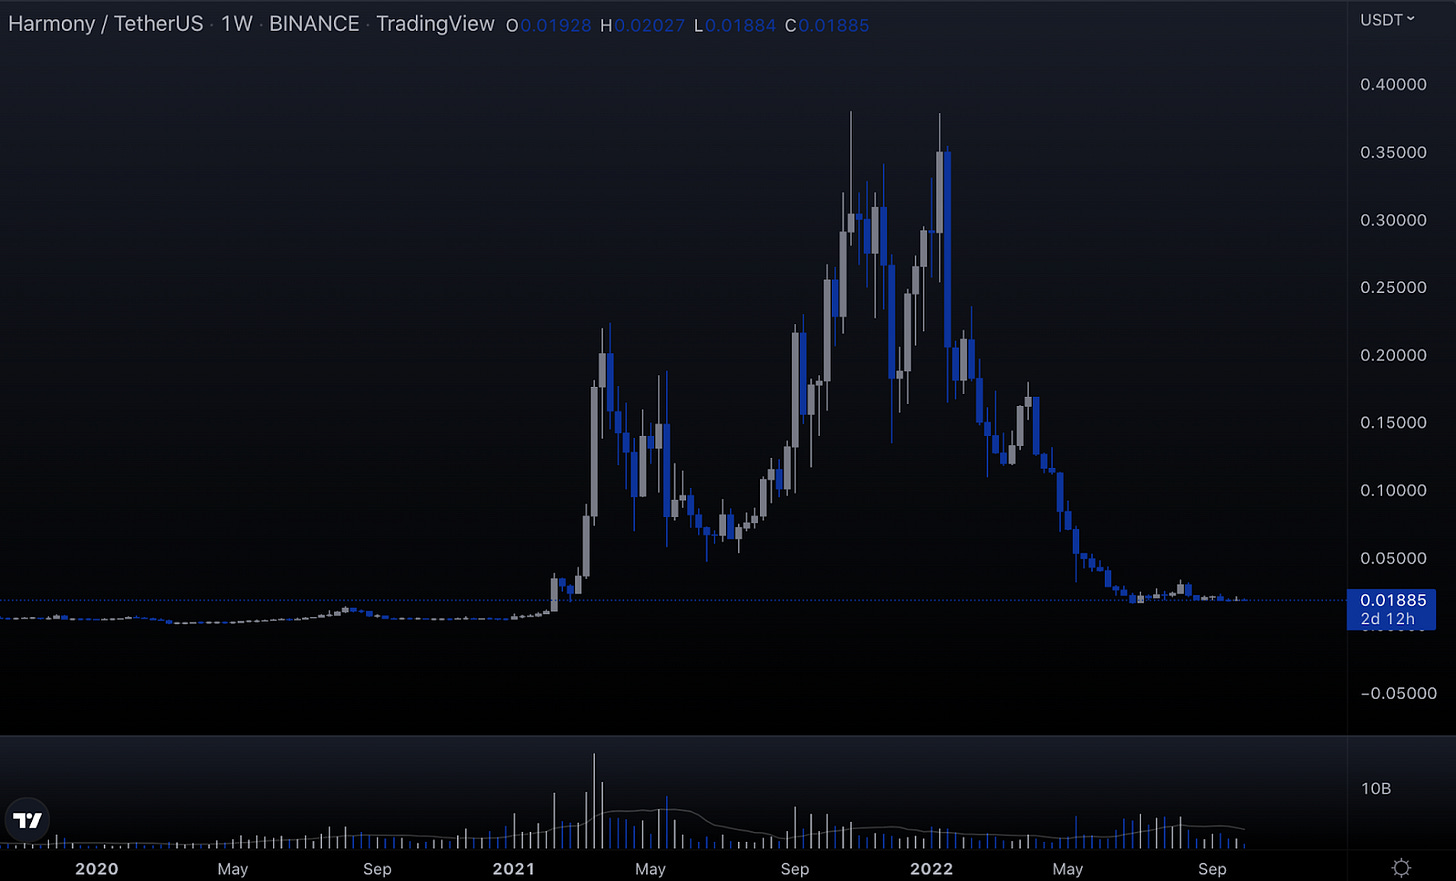Click the Sep label before 2021
The width and height of the screenshot is (1456, 881).
(377, 869)
